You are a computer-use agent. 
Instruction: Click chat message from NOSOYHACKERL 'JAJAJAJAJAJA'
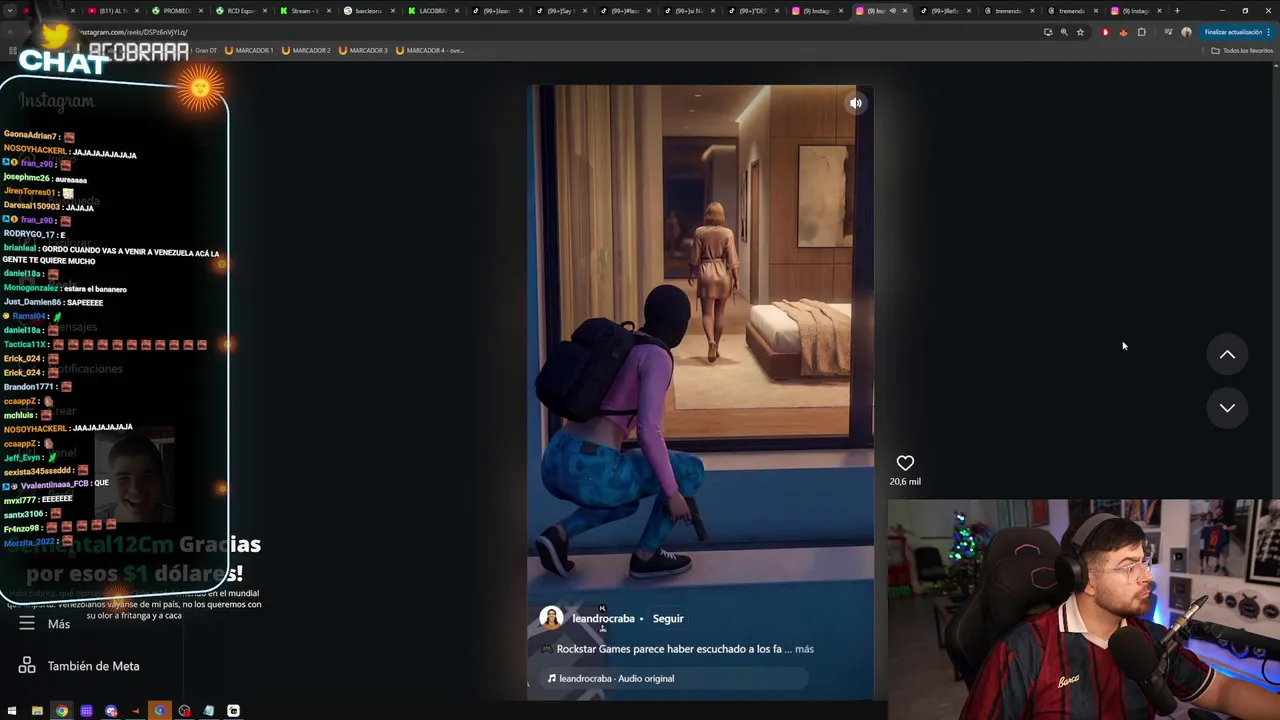pos(105,154)
